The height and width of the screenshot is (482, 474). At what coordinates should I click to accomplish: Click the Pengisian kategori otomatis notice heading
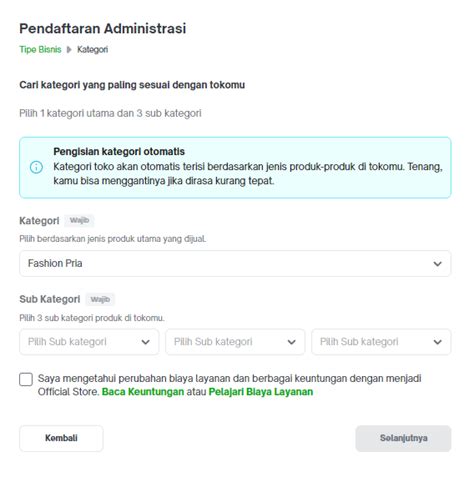119,152
